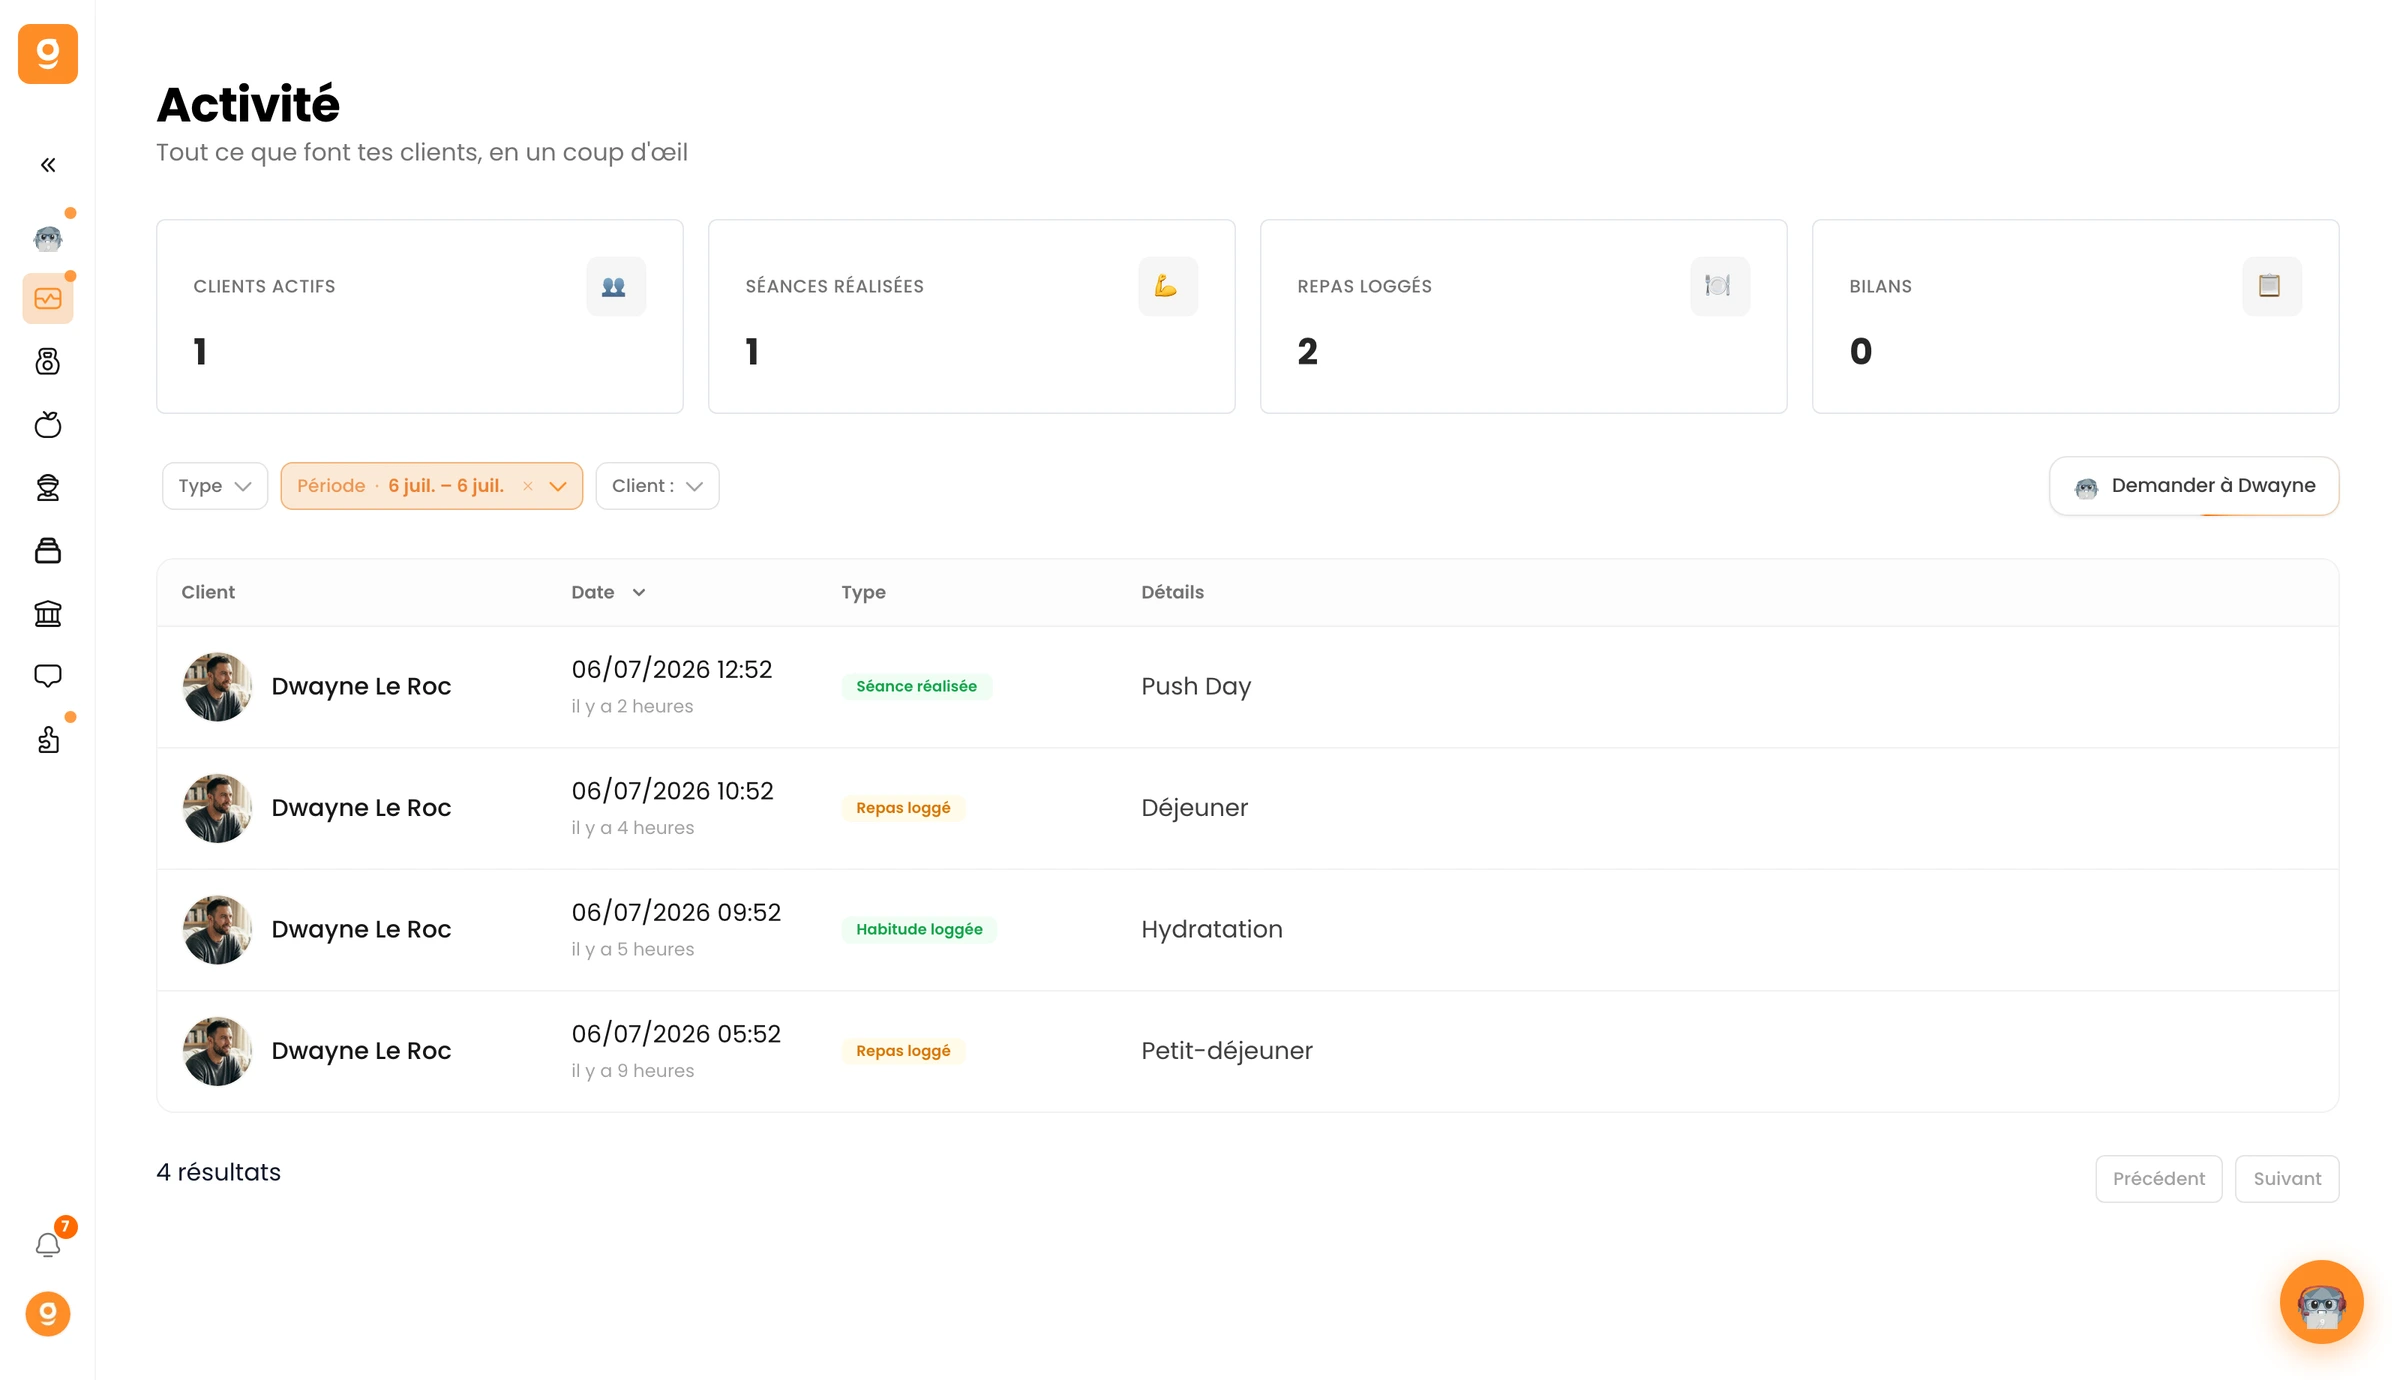Viewport: 2400px width, 1380px height.
Task: Open the person clients sidebar icon
Action: [48, 487]
